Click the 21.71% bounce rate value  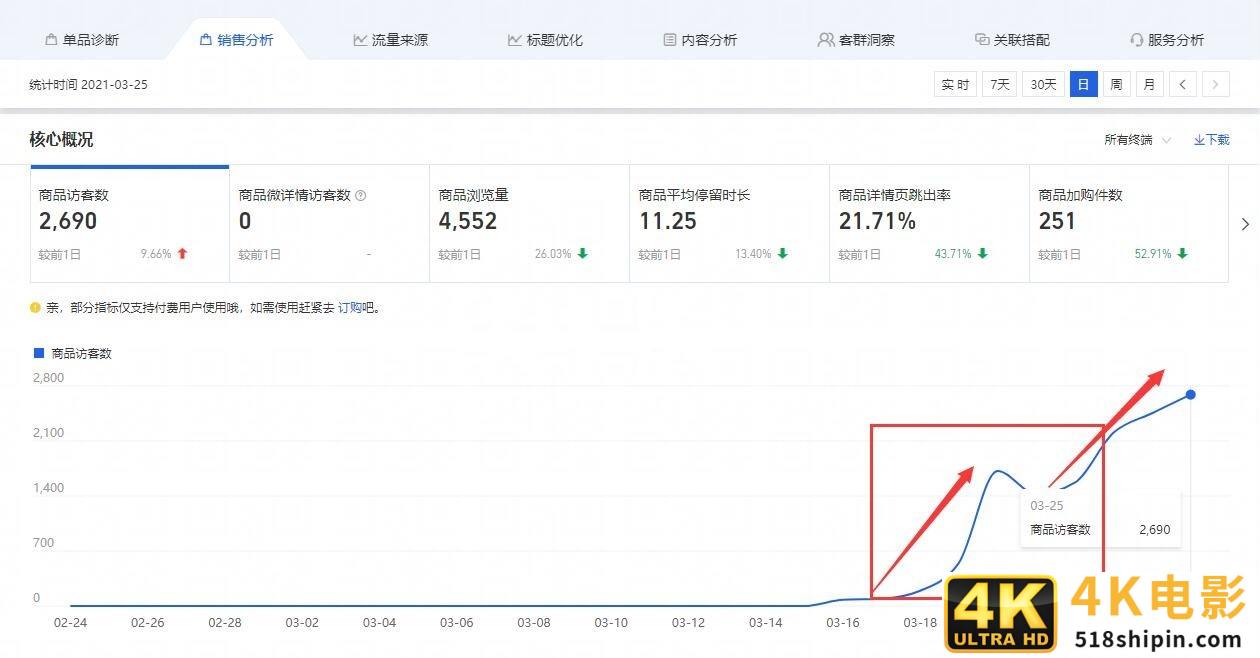[878, 221]
